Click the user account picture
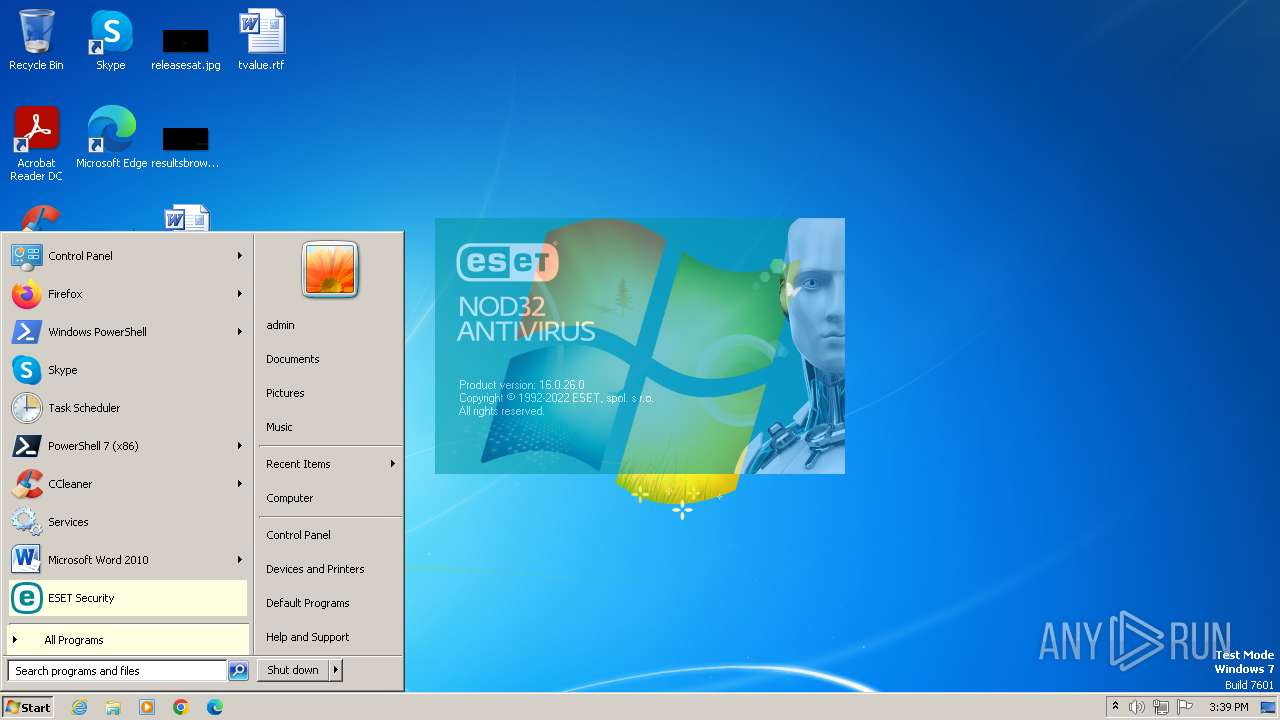 coord(330,269)
